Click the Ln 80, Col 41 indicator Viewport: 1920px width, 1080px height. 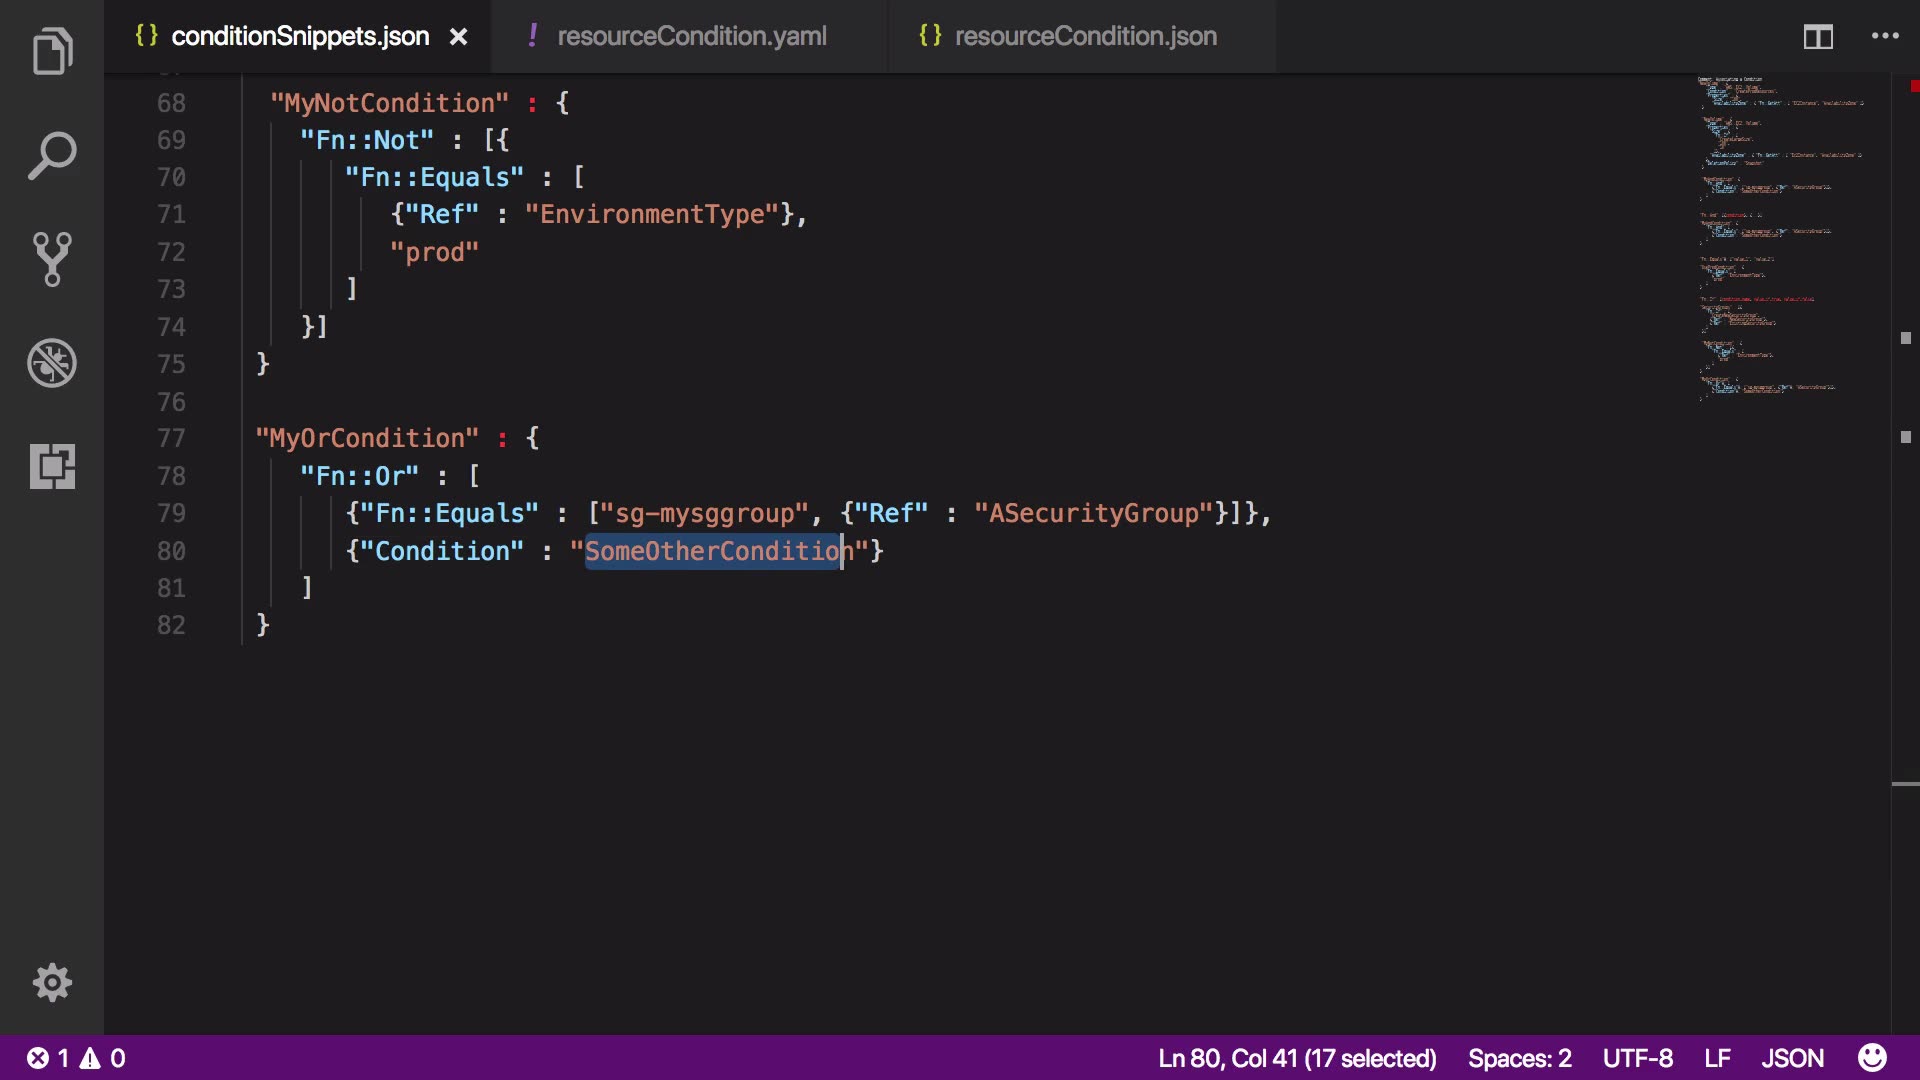click(1296, 1058)
